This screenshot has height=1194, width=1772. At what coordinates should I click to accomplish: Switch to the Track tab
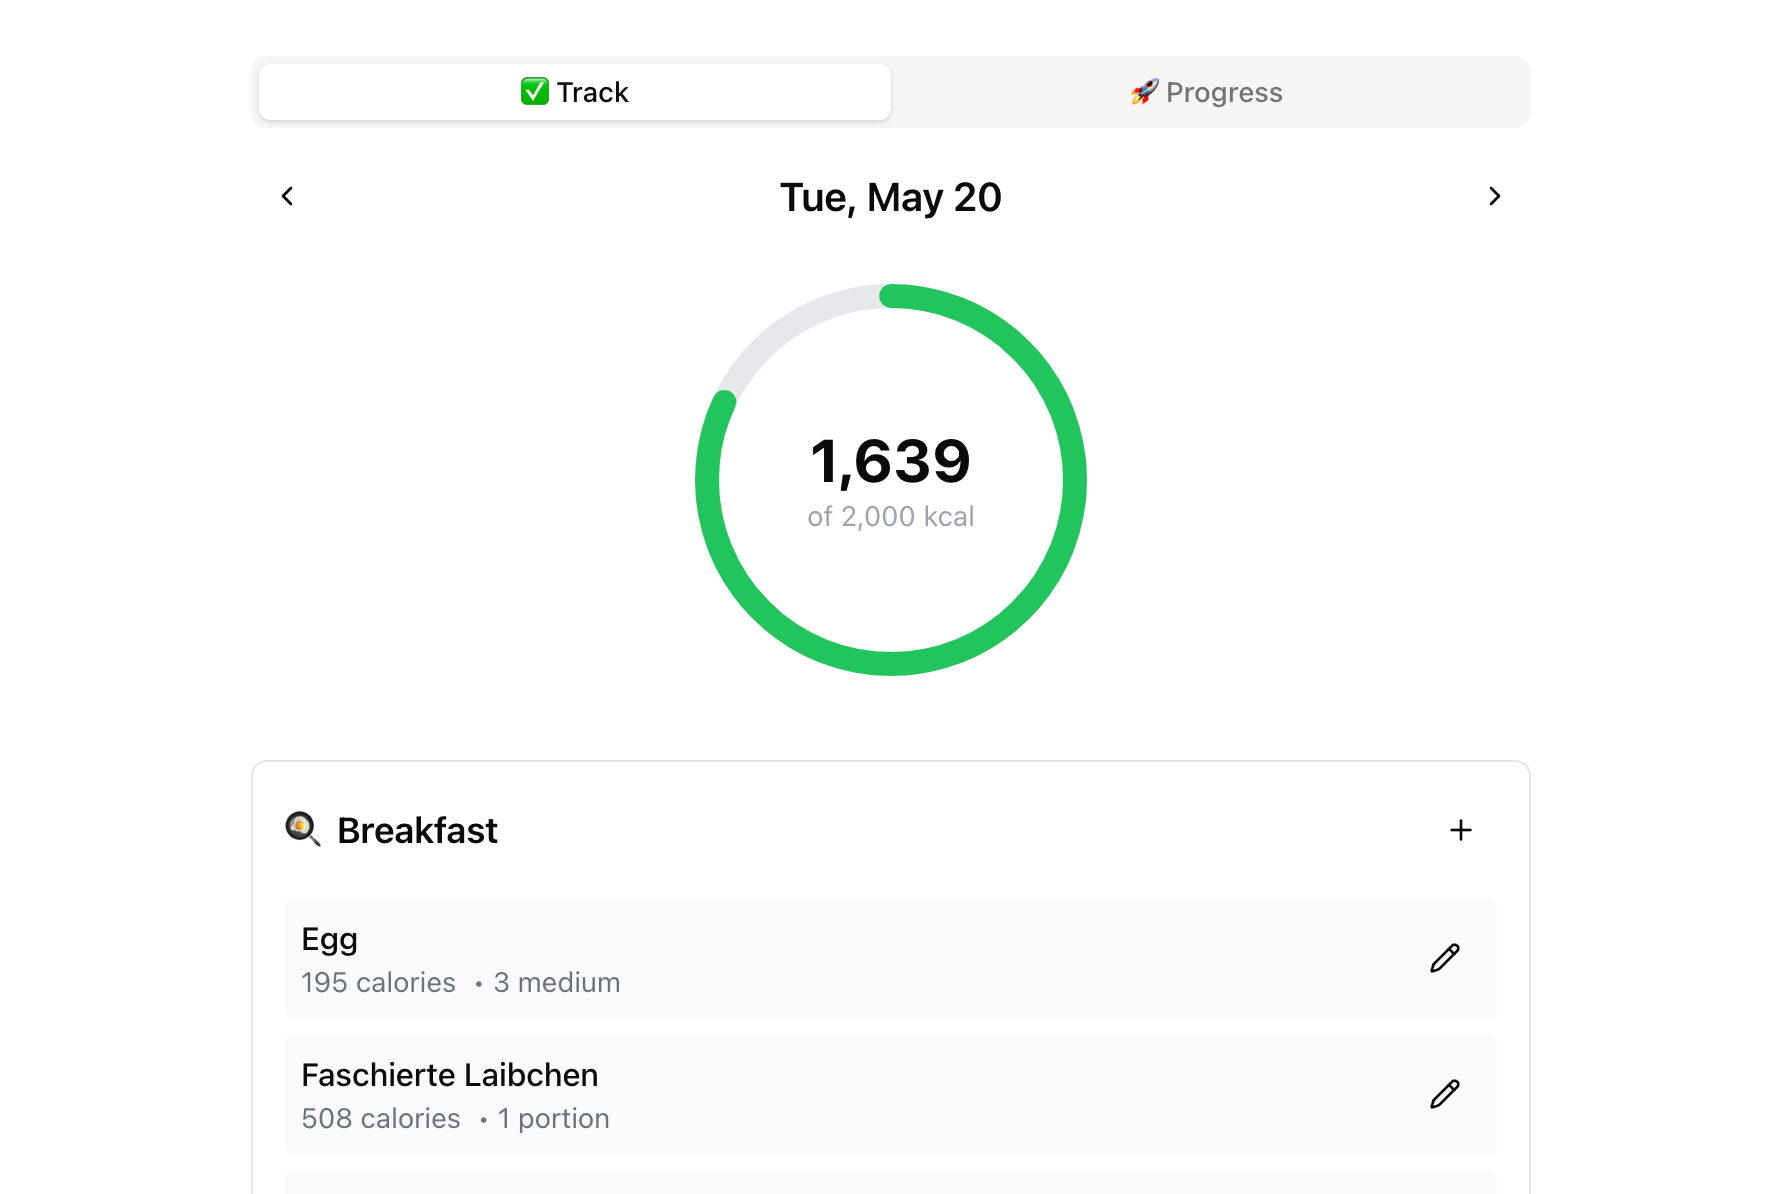click(x=575, y=92)
